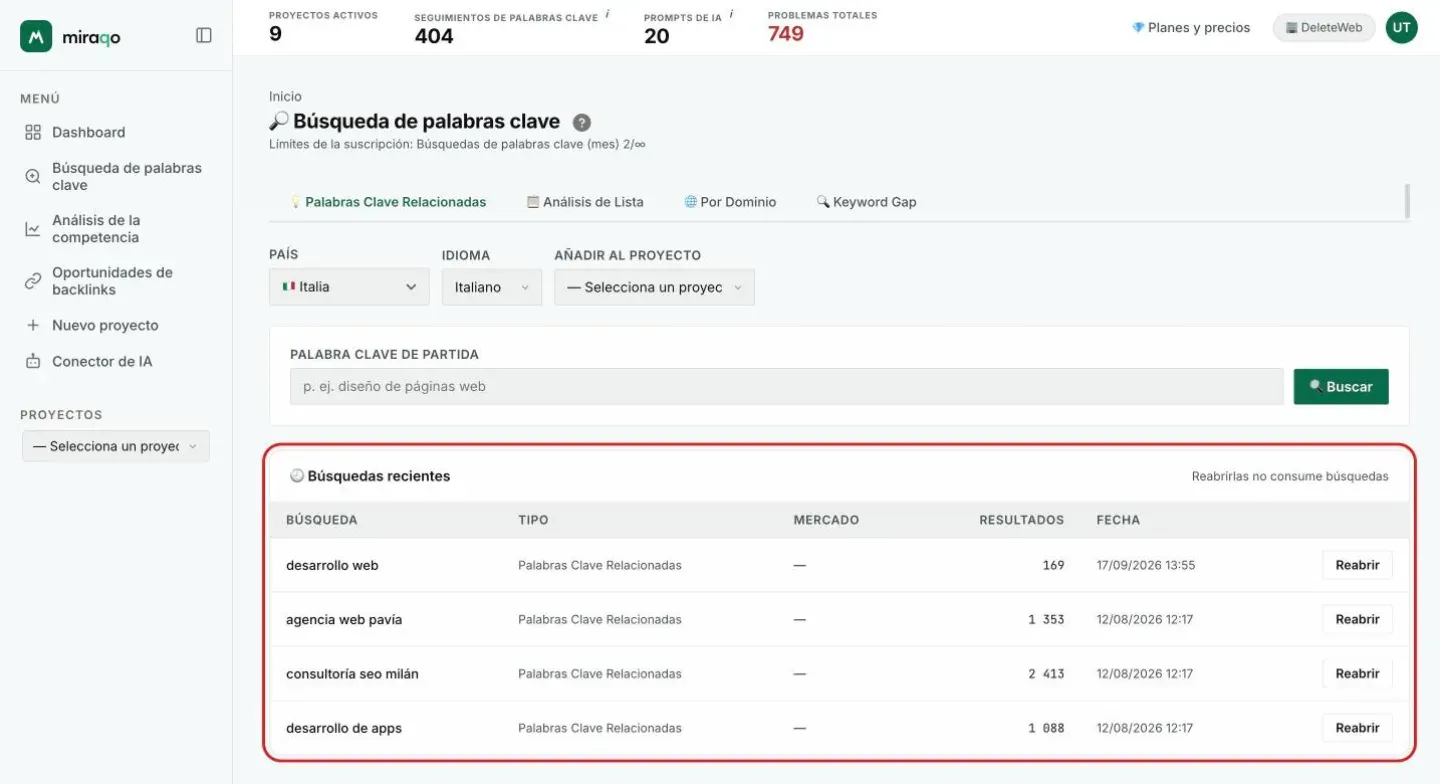Screen dimensions: 1440x784
Task: Click the plus icon for Nuevo proyecto
Action: coord(33,325)
